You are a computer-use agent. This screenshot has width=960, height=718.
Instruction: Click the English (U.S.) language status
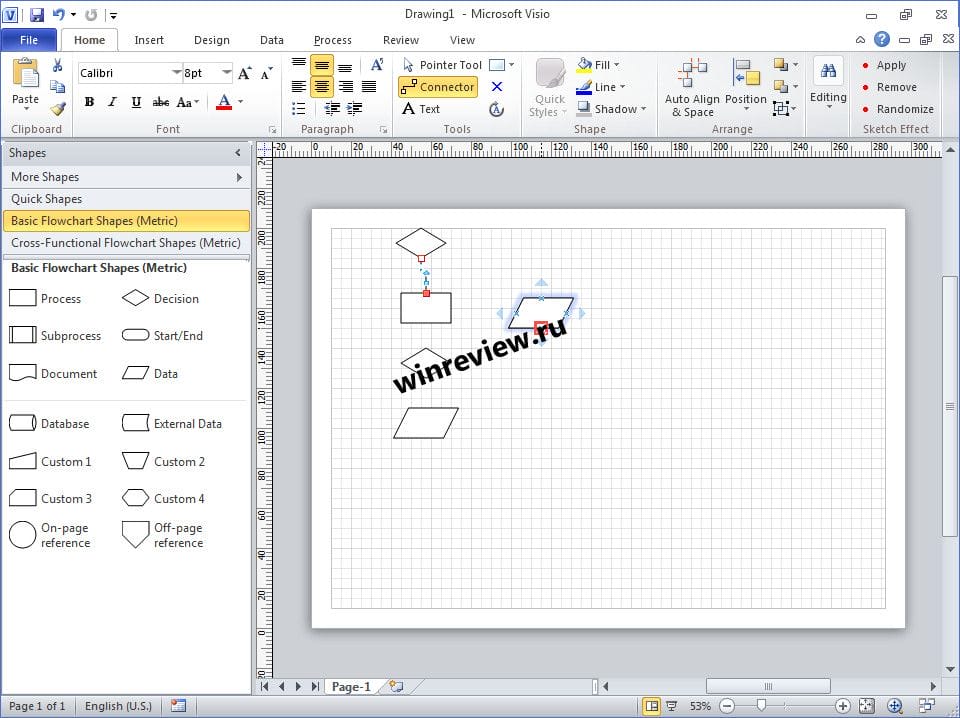pyautogui.click(x=118, y=706)
